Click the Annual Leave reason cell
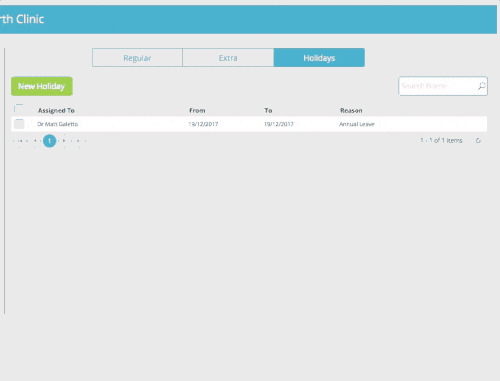Screen dimensions: 500x381 click(x=357, y=124)
